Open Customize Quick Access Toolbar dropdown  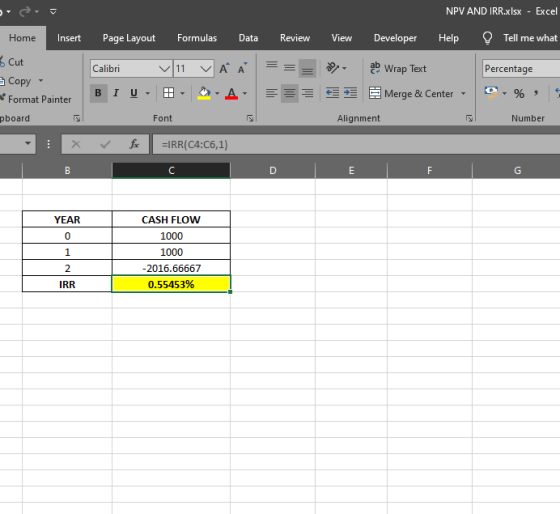(x=53, y=12)
